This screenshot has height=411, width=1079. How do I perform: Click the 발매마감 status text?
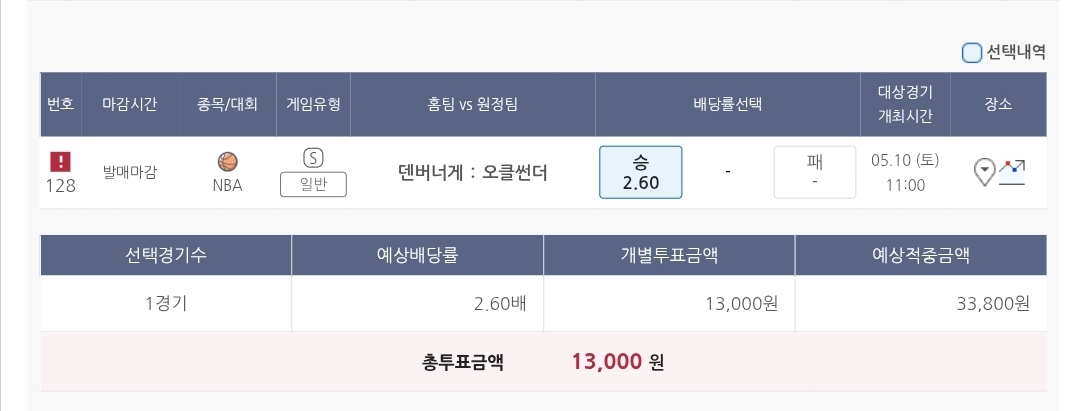(x=130, y=172)
